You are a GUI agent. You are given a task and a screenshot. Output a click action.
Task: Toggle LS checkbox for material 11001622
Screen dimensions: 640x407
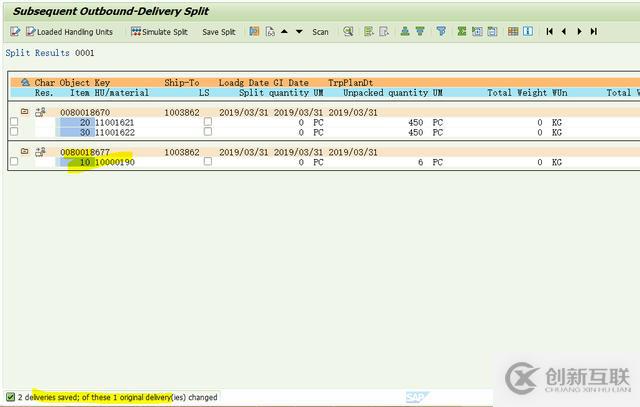click(x=208, y=131)
